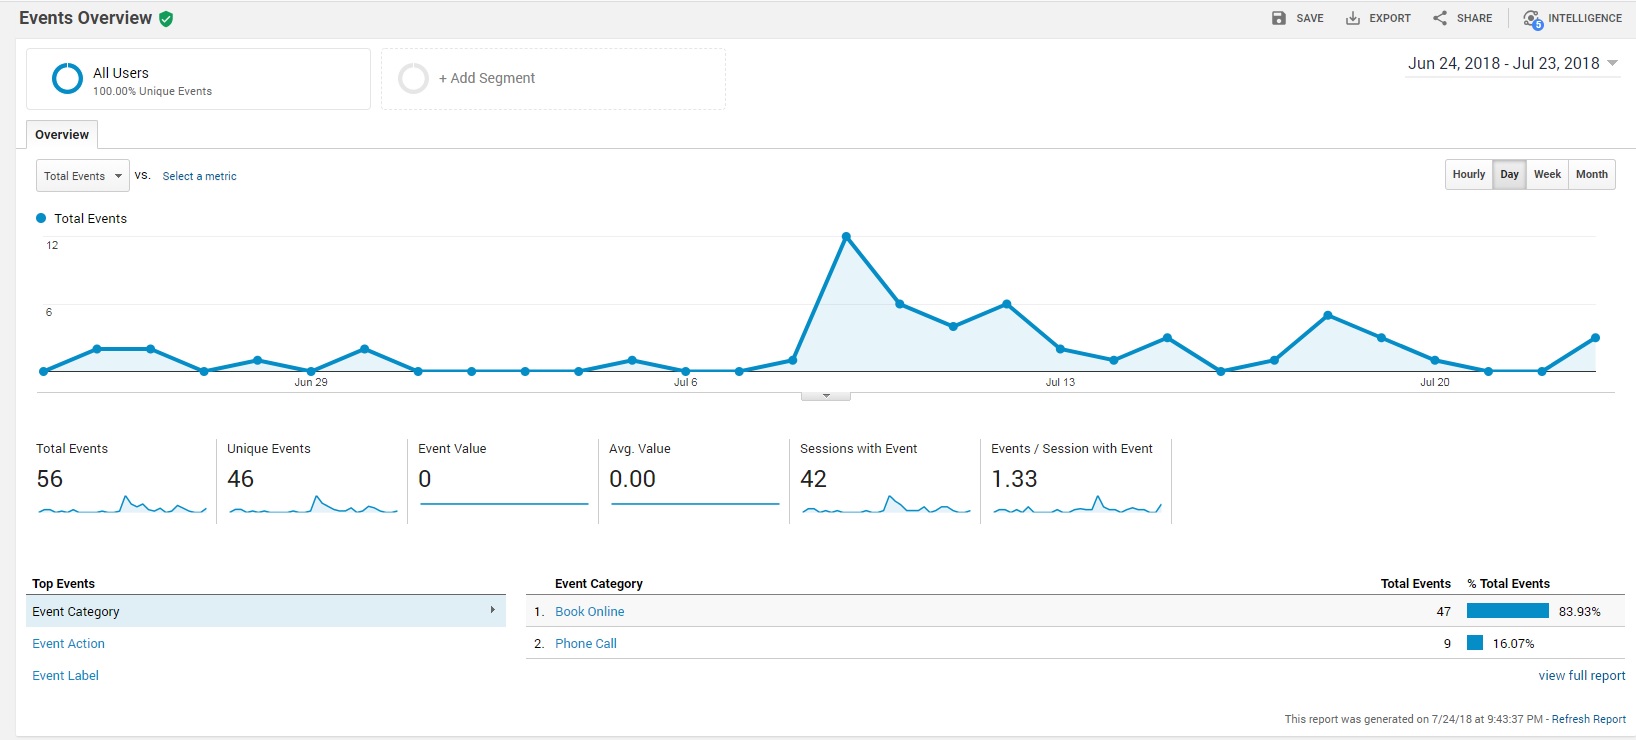The width and height of the screenshot is (1636, 740).
Task: Open the Book Online event category link
Action: click(589, 612)
